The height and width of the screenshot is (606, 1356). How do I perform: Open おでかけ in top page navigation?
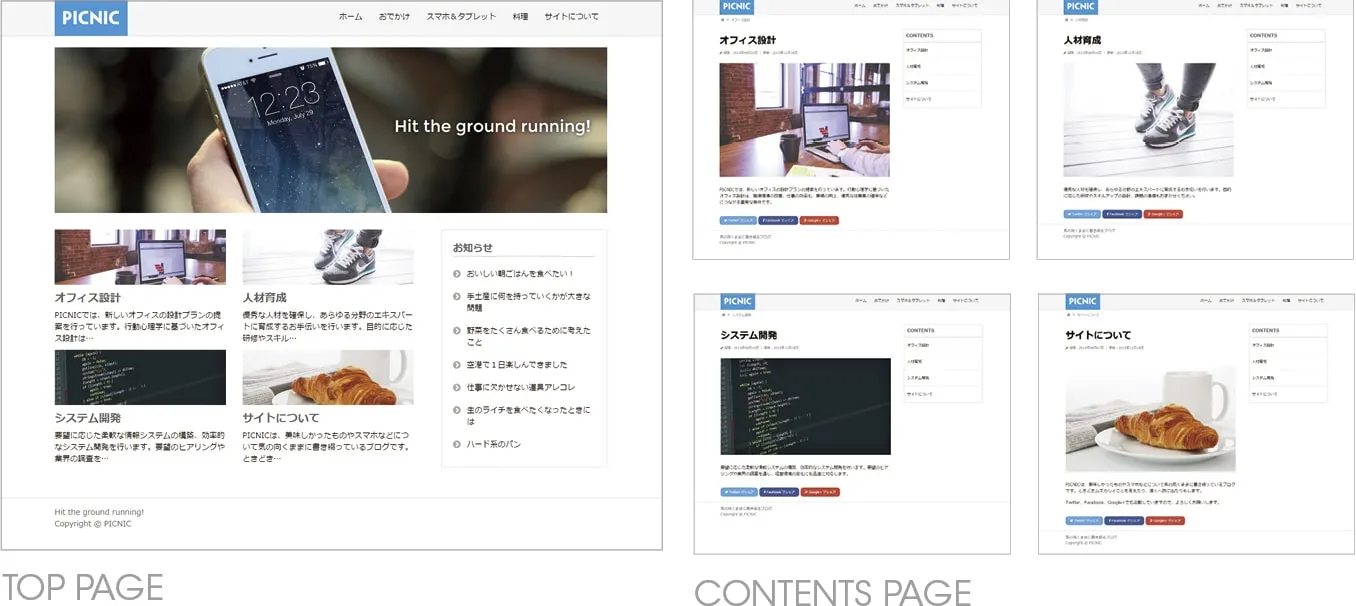[394, 17]
